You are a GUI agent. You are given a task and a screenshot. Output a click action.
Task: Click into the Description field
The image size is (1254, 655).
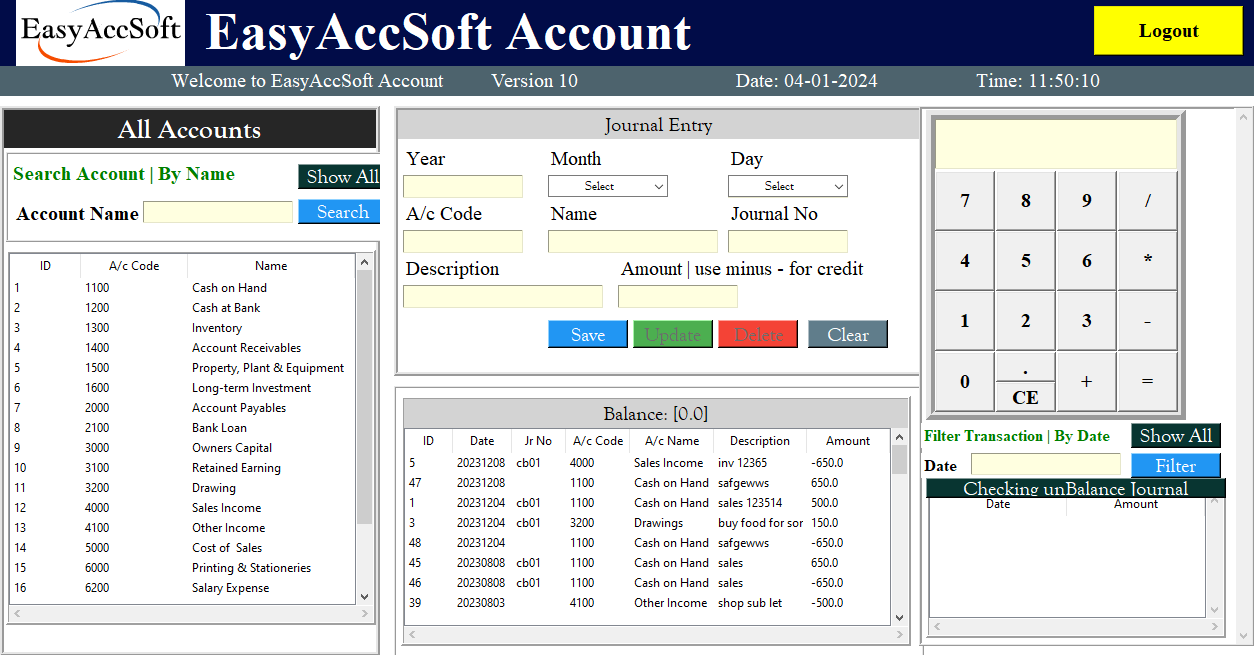click(x=503, y=297)
